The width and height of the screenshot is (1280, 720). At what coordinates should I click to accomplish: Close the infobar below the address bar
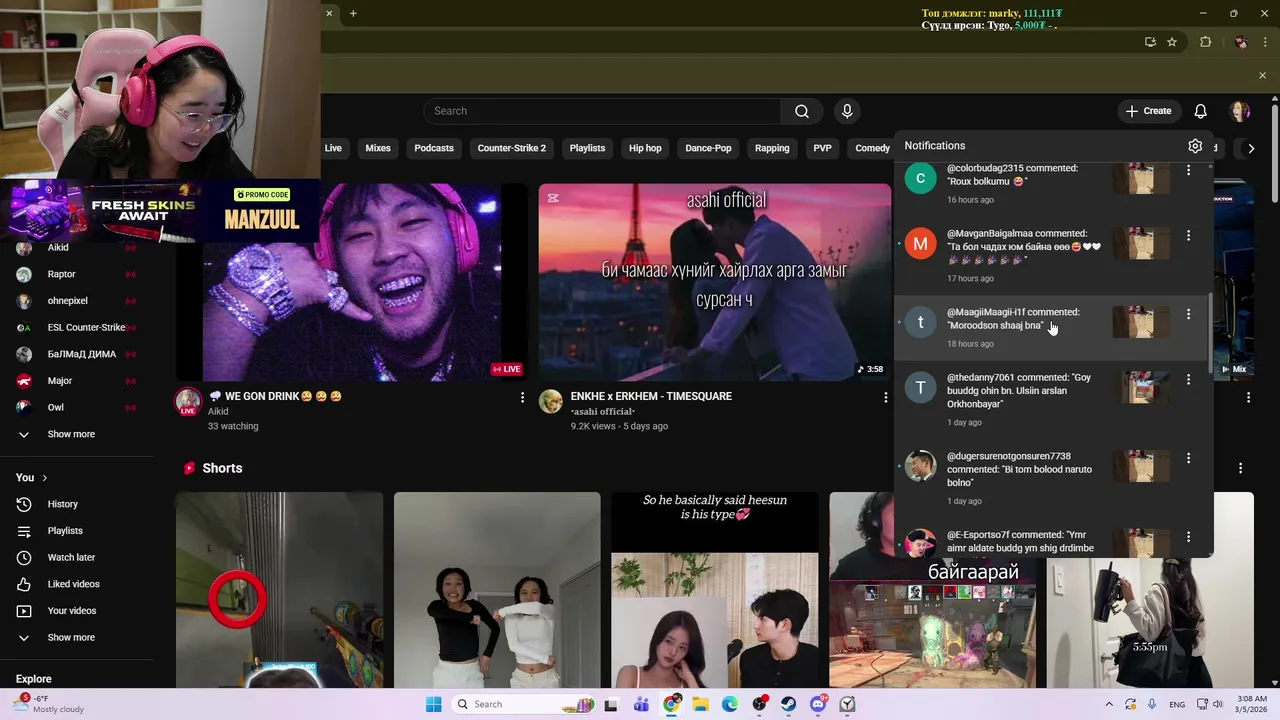click(x=1262, y=75)
